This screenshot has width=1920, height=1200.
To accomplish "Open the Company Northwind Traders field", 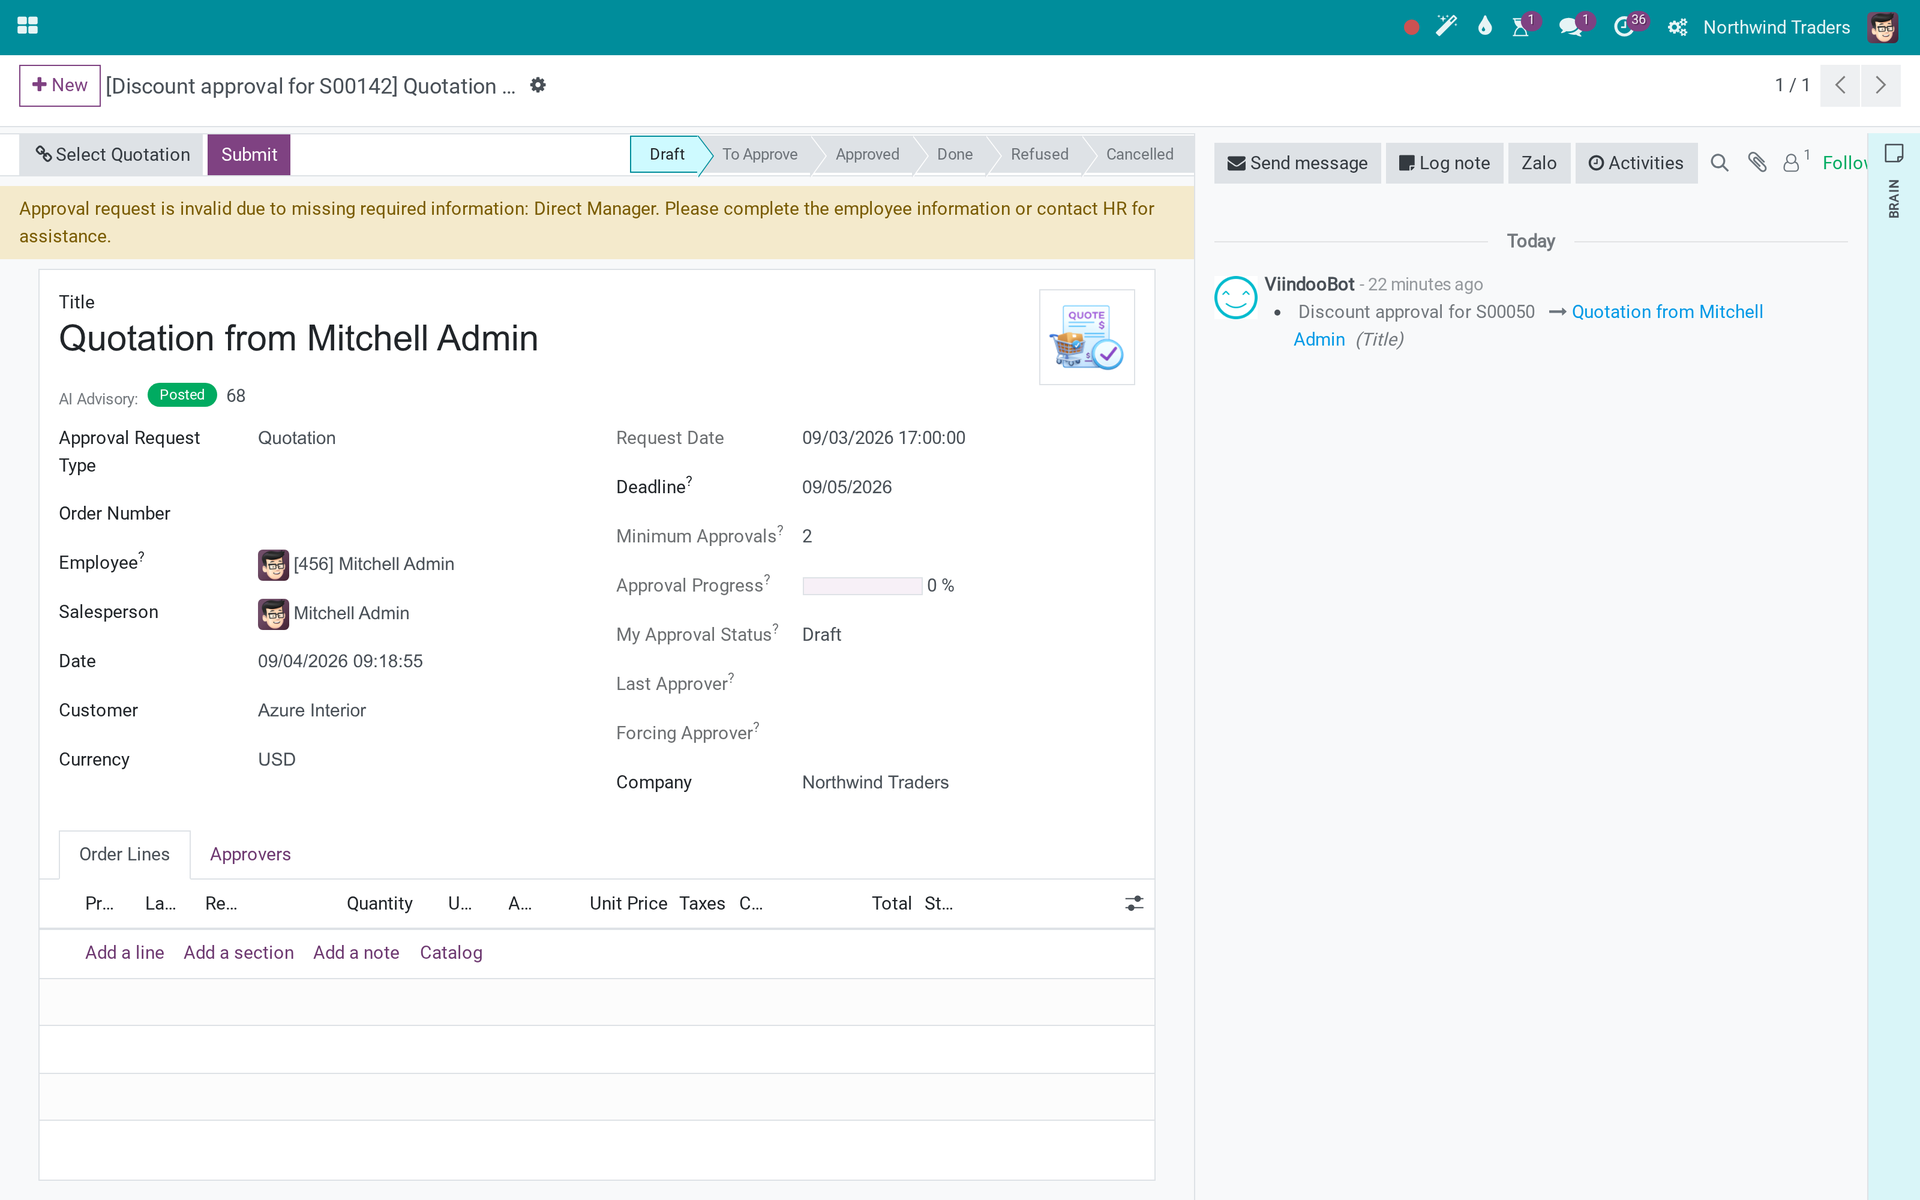I will click(875, 782).
